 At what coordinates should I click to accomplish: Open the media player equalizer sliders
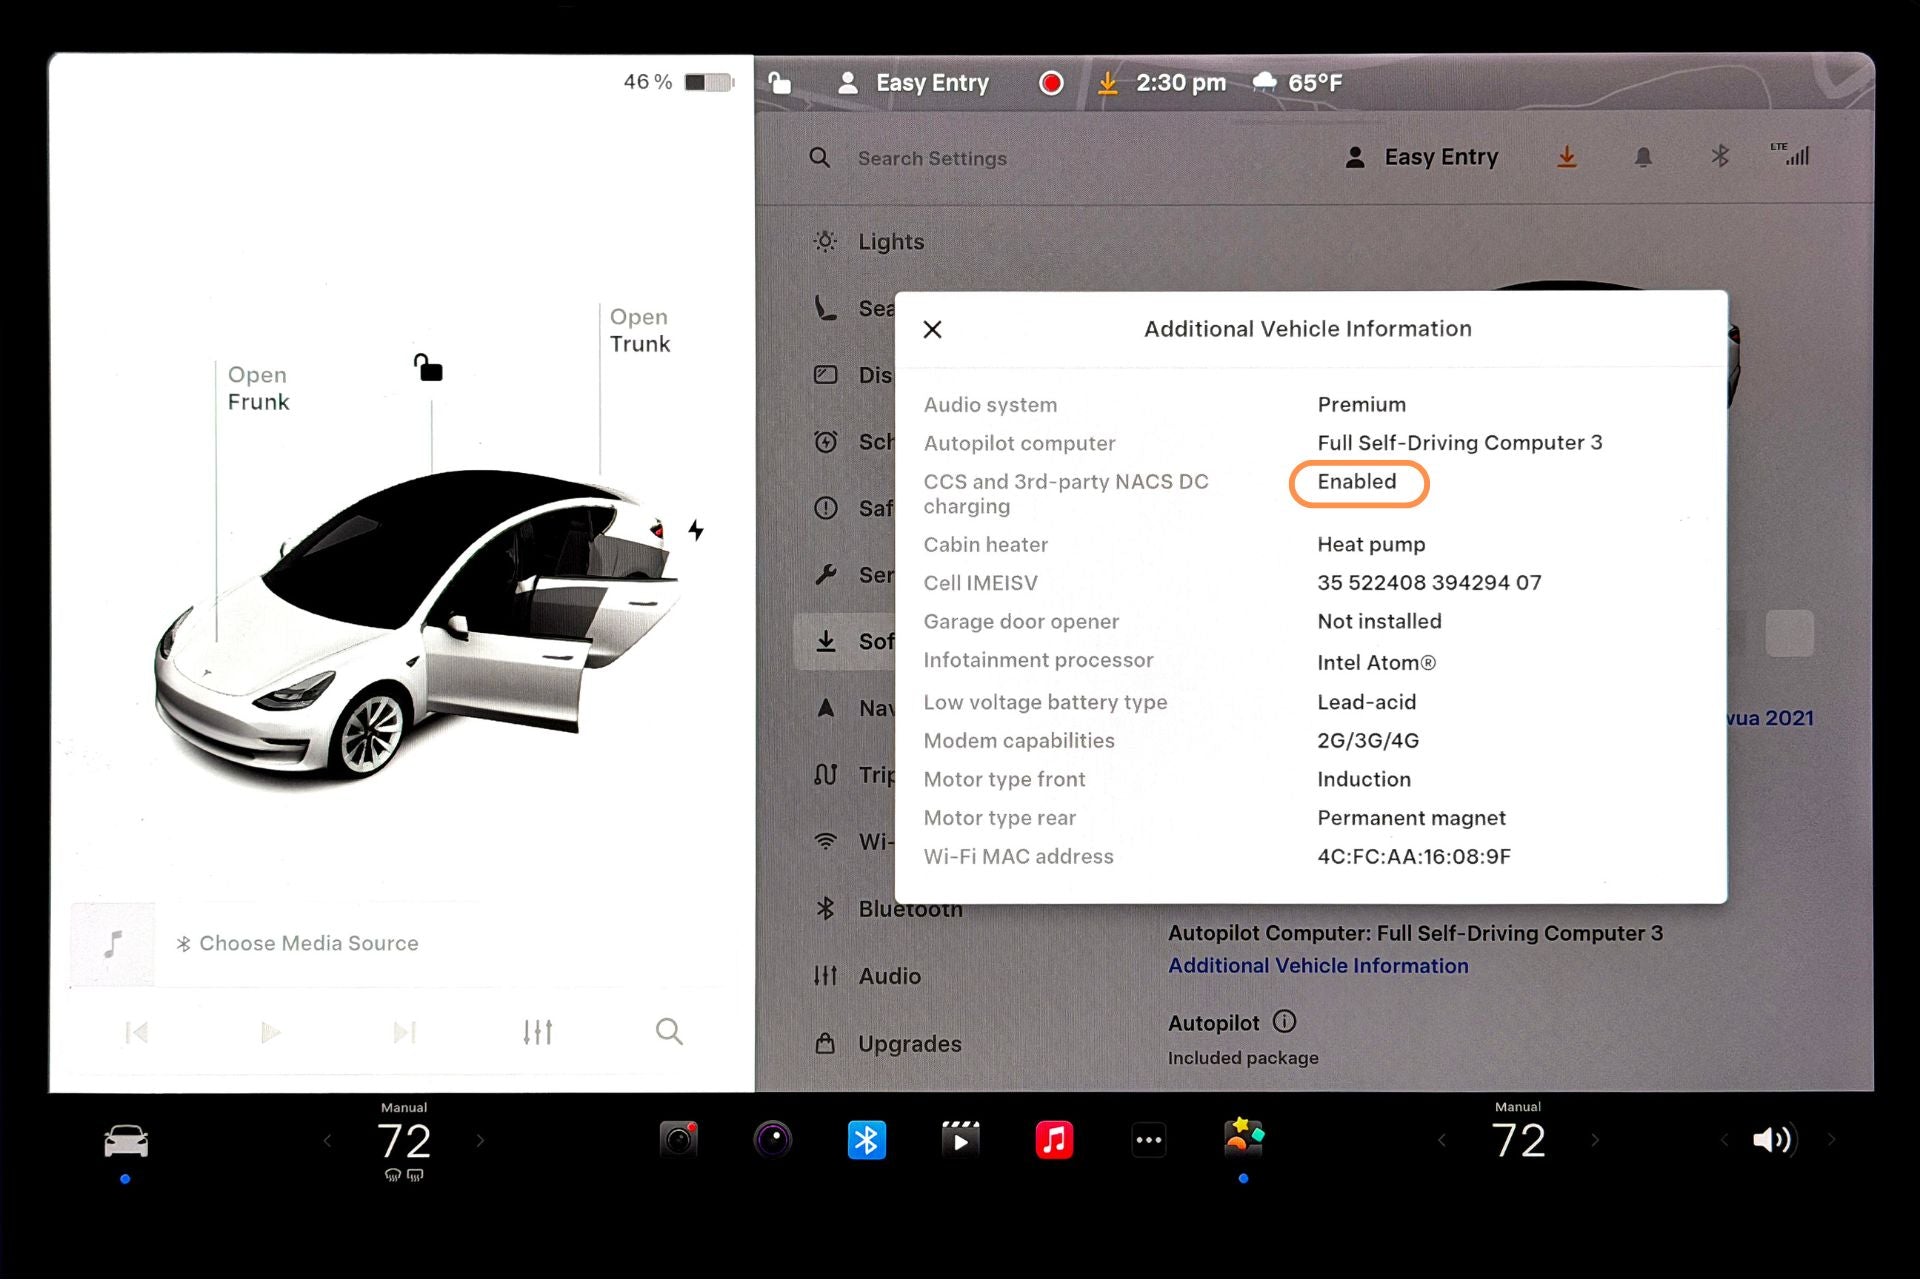click(537, 1031)
